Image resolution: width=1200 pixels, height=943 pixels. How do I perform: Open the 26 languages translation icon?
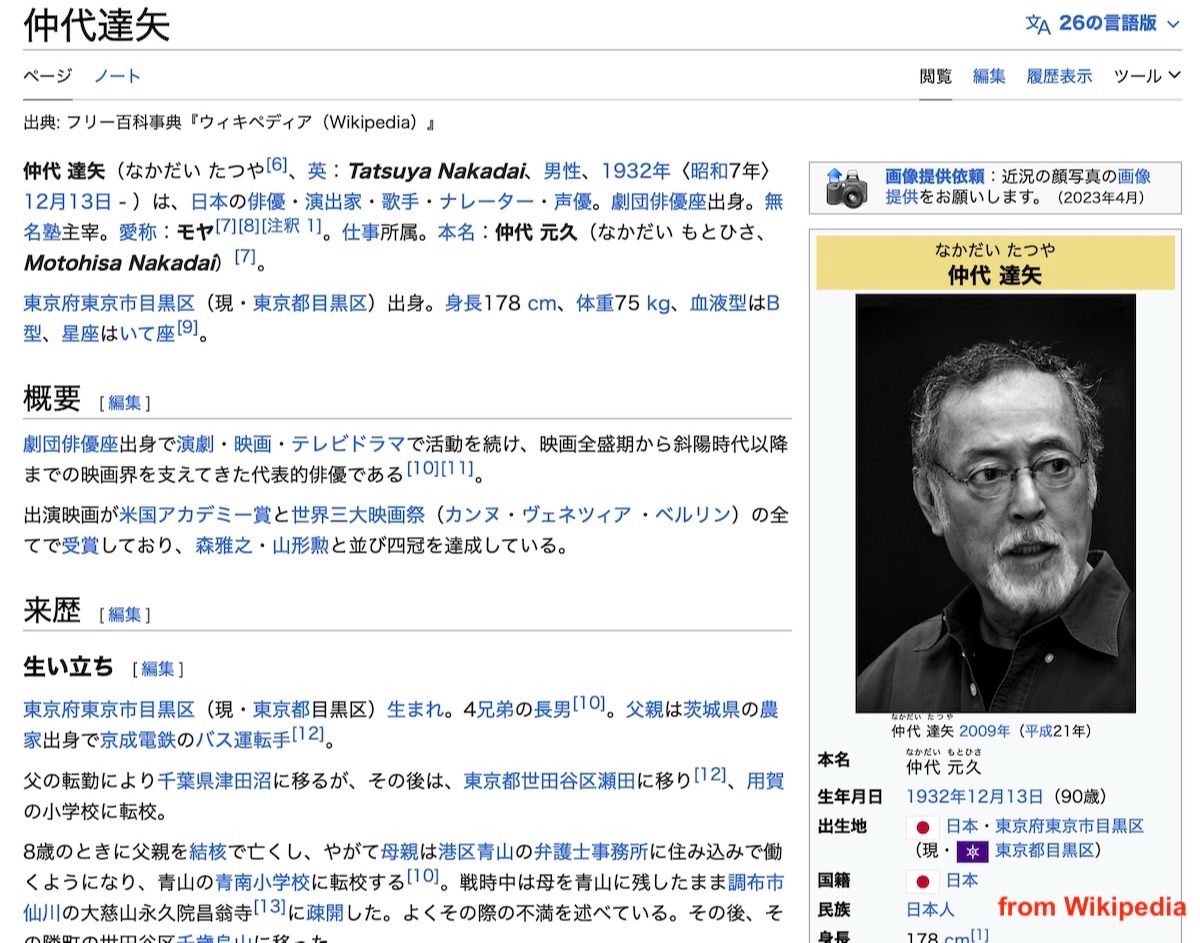click(1038, 24)
